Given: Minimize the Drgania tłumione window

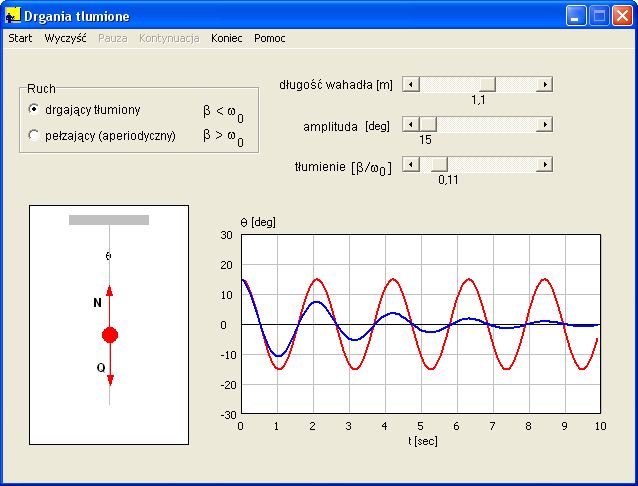Looking at the screenshot, I should [576, 16].
